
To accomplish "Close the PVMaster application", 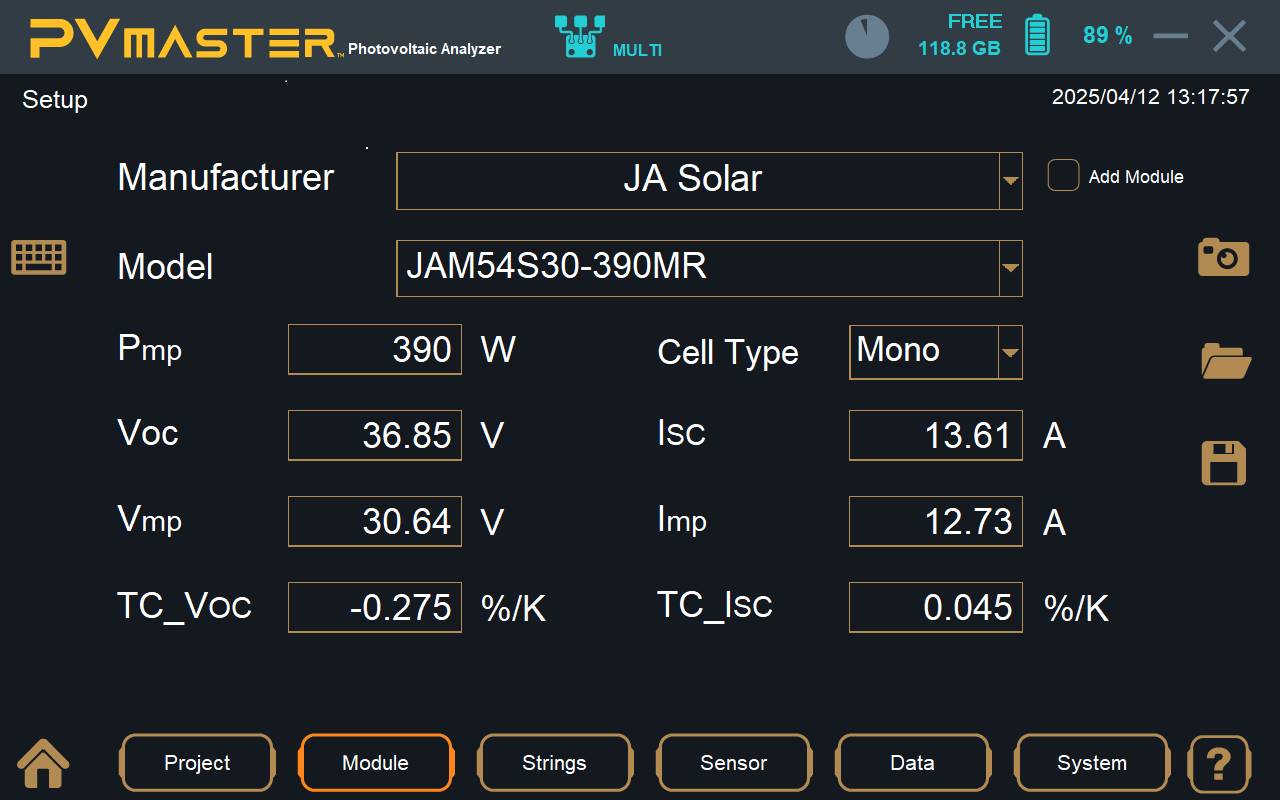I will (1230, 36).
